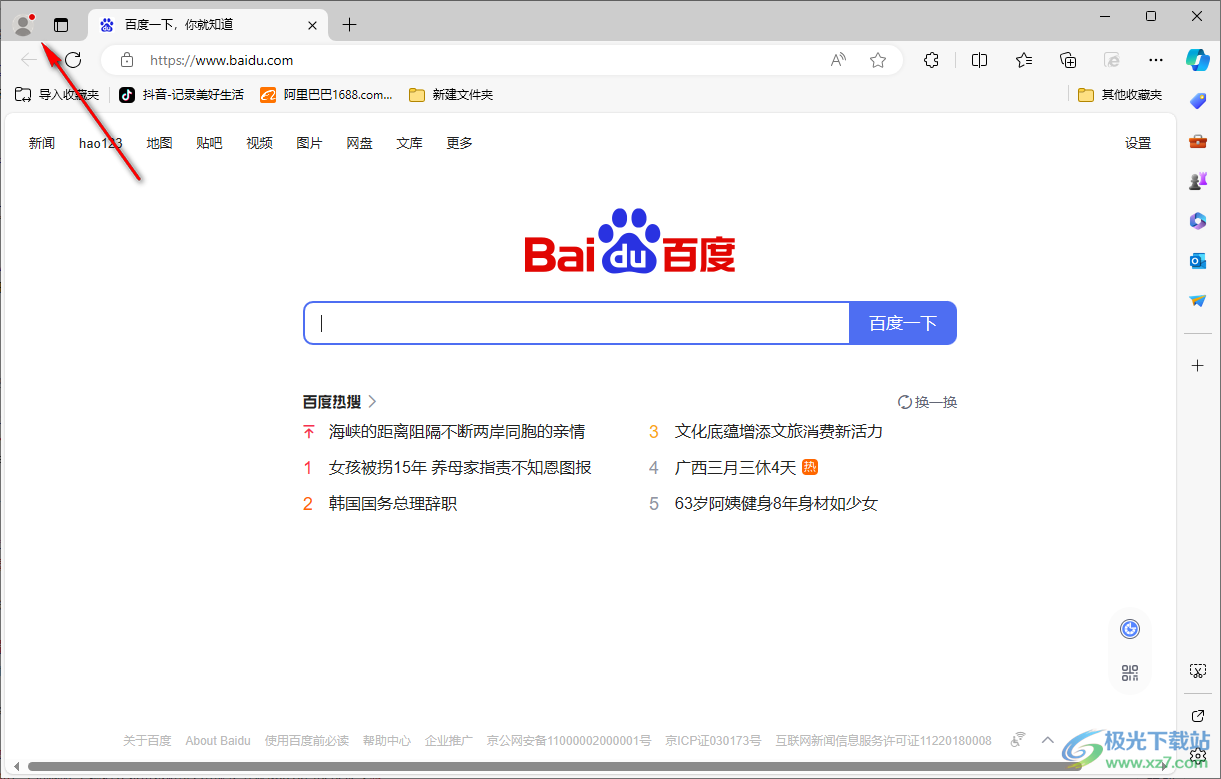This screenshot has height=779, width=1221.
Task: Open Outlook in the sidebar
Action: click(x=1198, y=261)
